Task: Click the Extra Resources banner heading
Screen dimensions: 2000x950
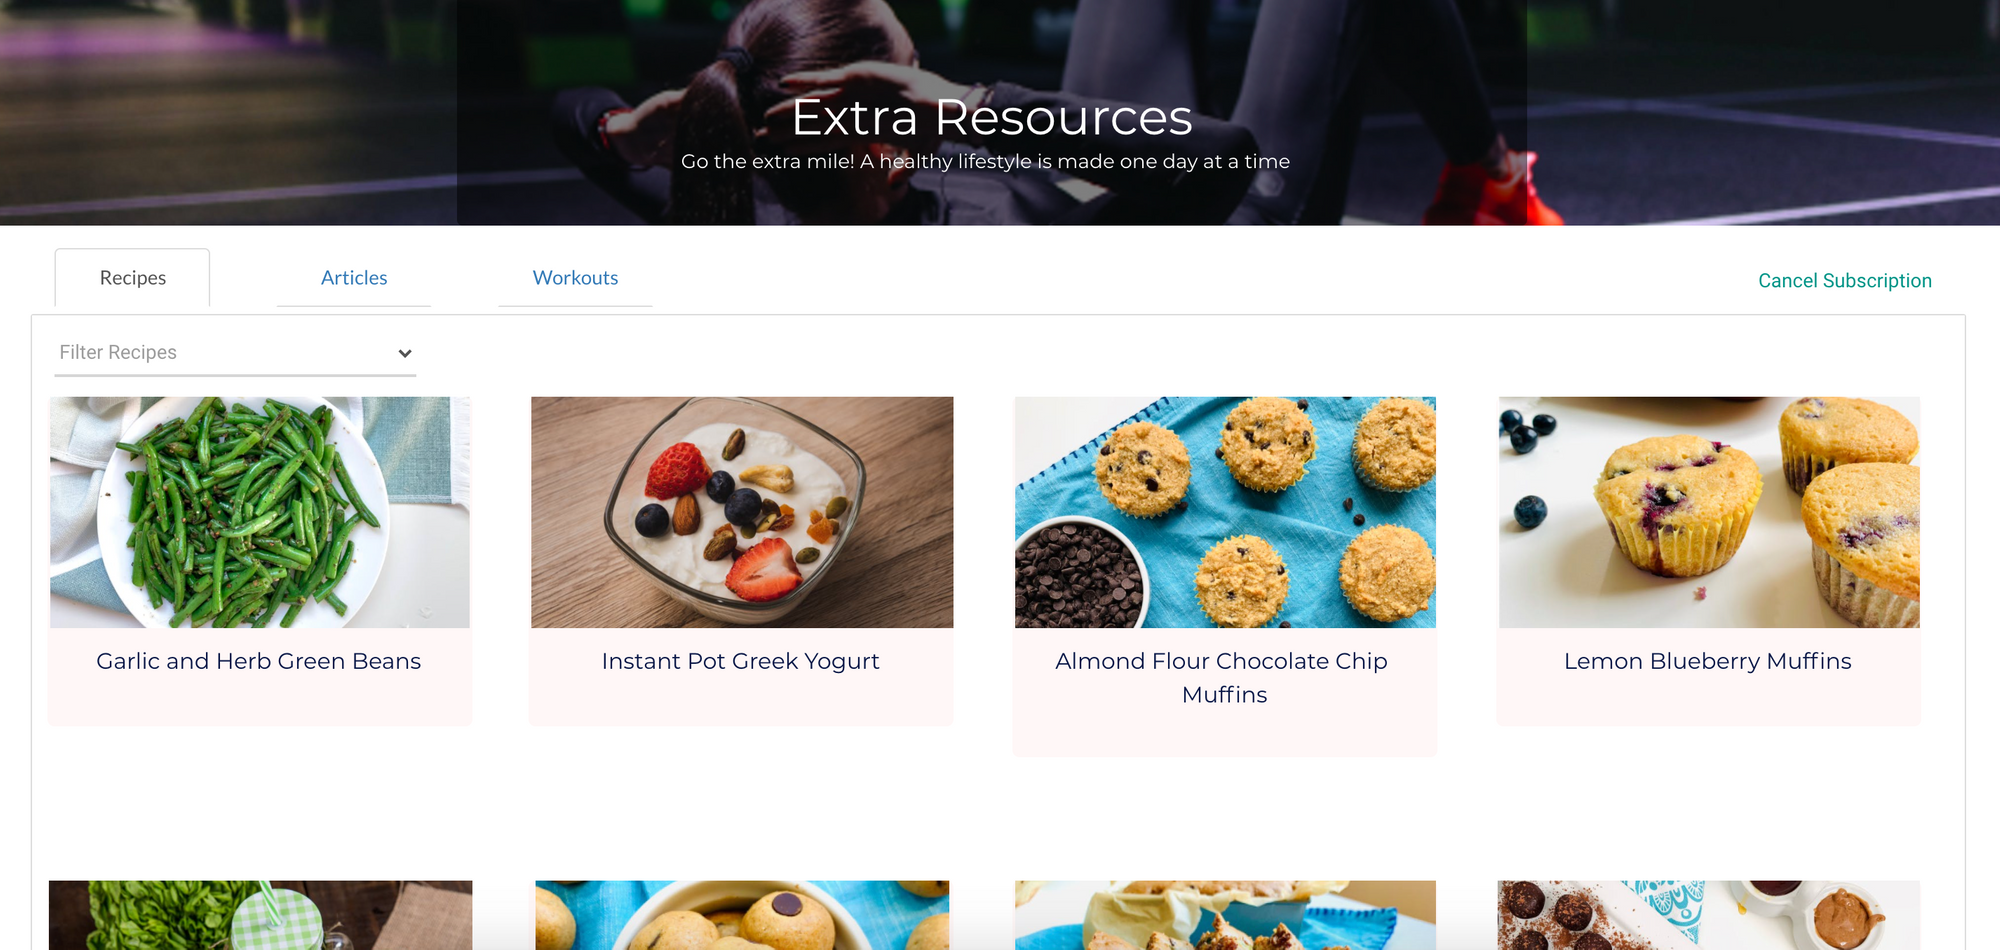Action: (x=992, y=117)
